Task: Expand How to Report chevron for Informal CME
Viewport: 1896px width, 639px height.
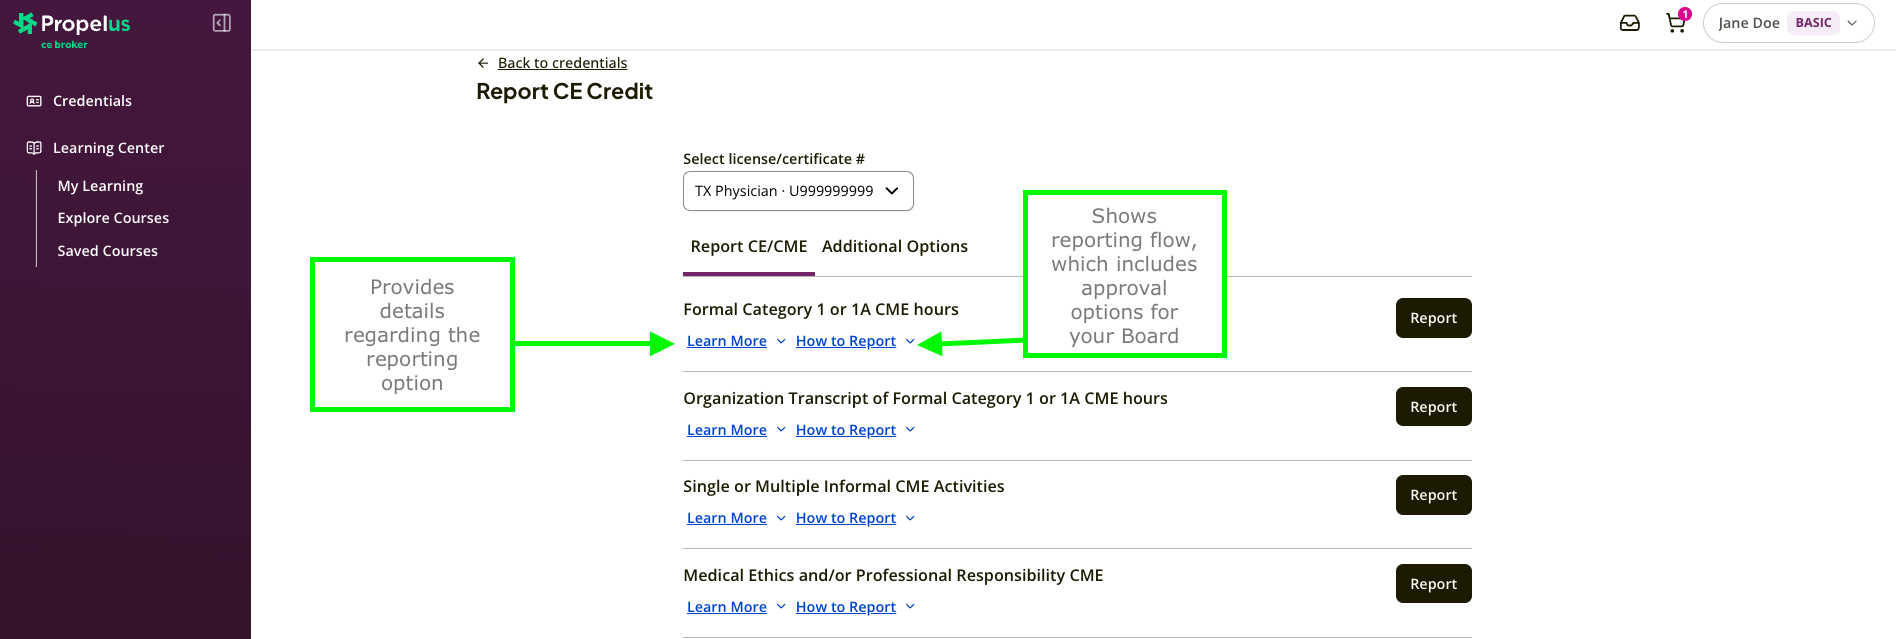Action: coord(910,518)
